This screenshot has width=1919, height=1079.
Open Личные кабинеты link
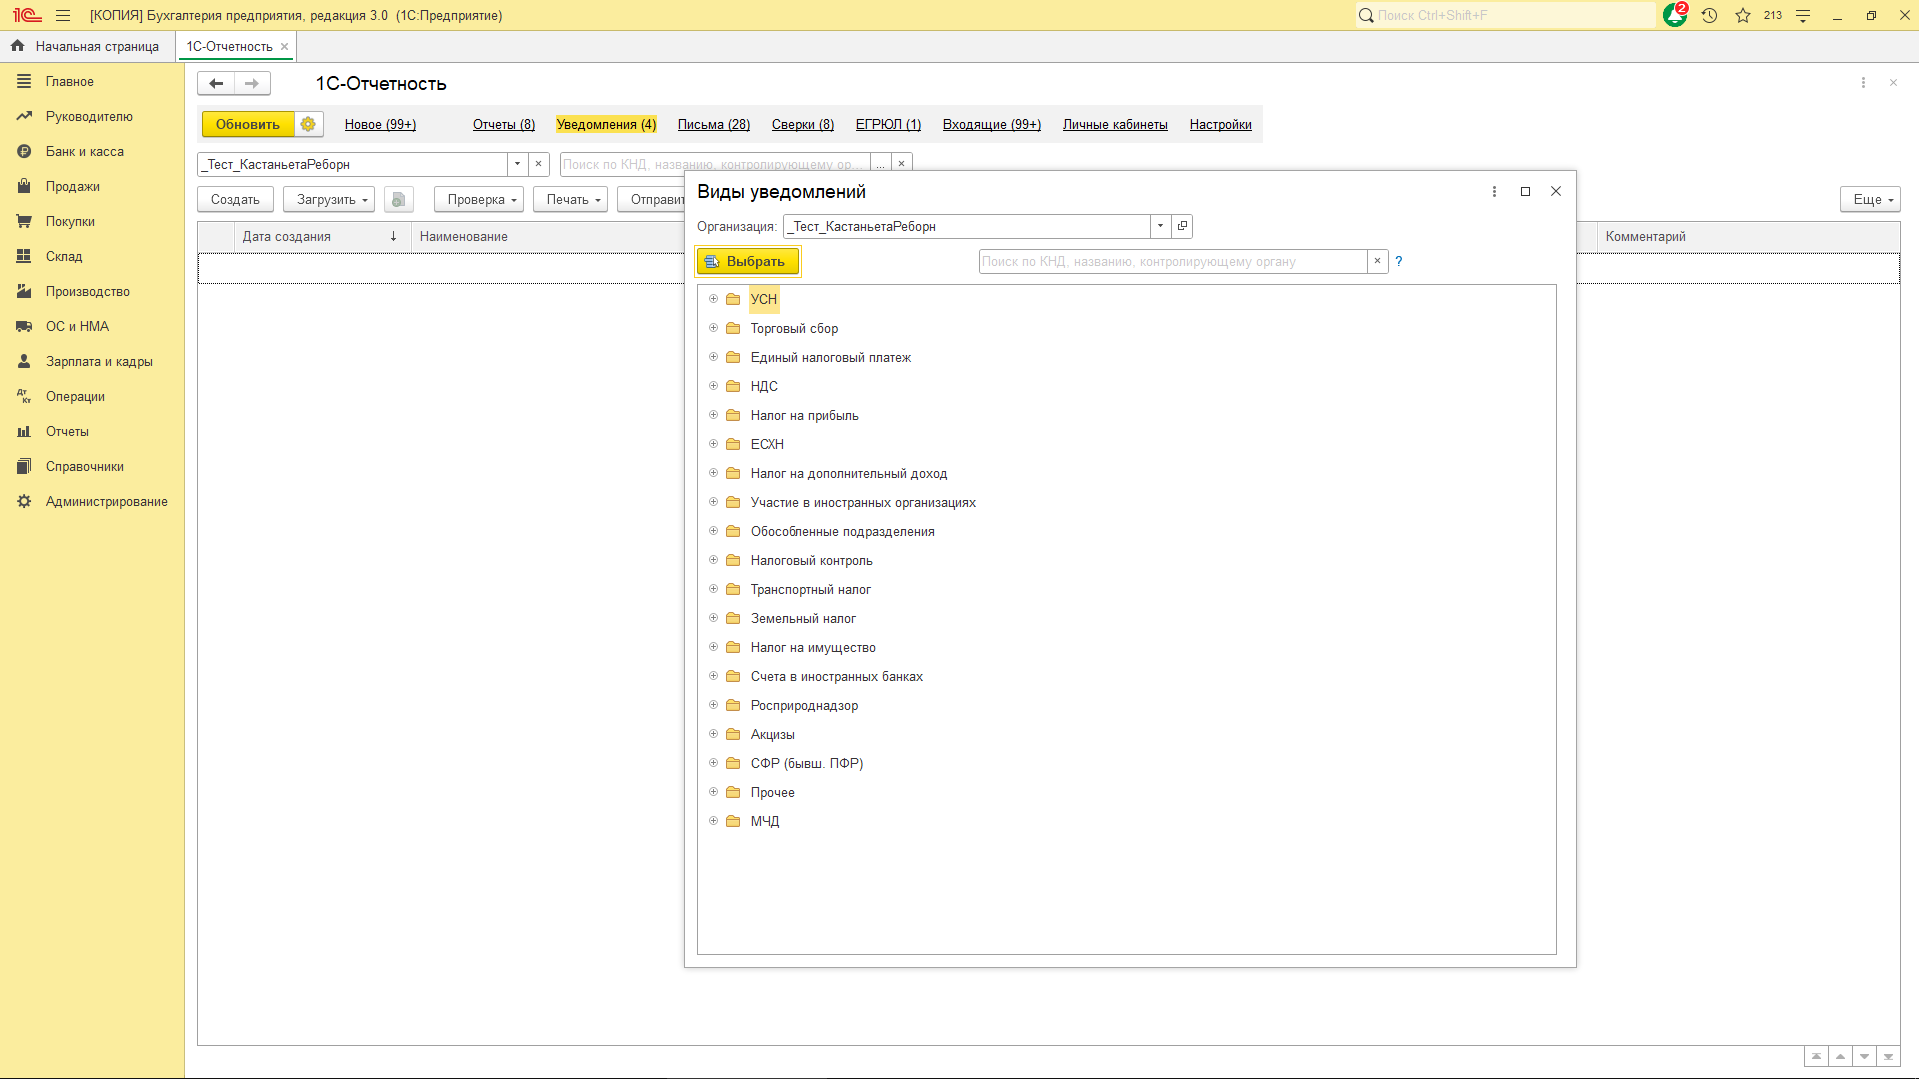click(1115, 124)
